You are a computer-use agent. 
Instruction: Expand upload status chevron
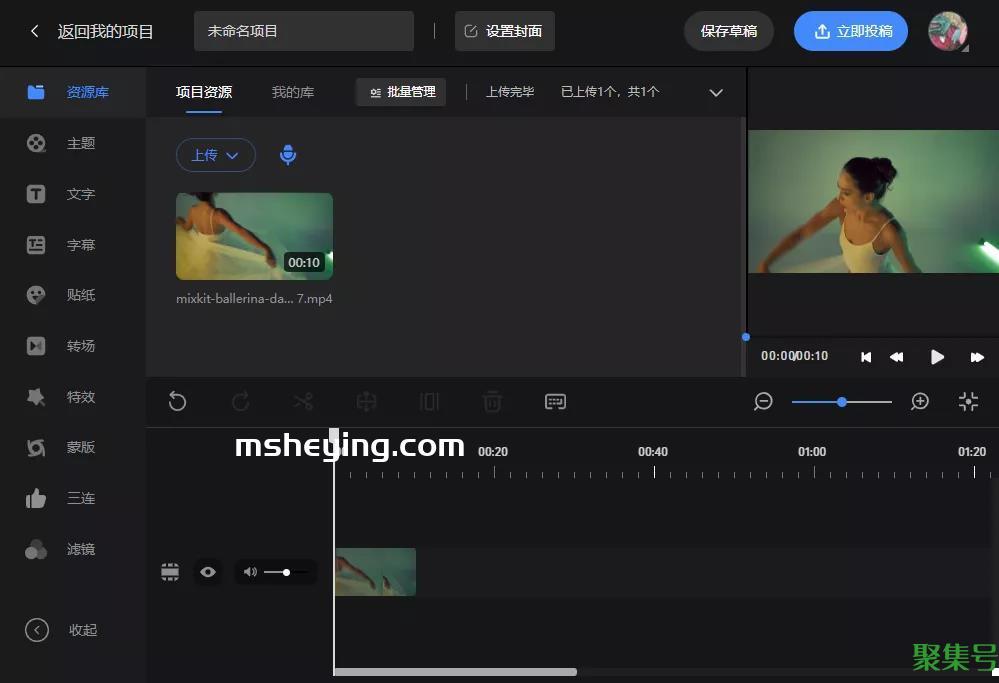[716, 93]
